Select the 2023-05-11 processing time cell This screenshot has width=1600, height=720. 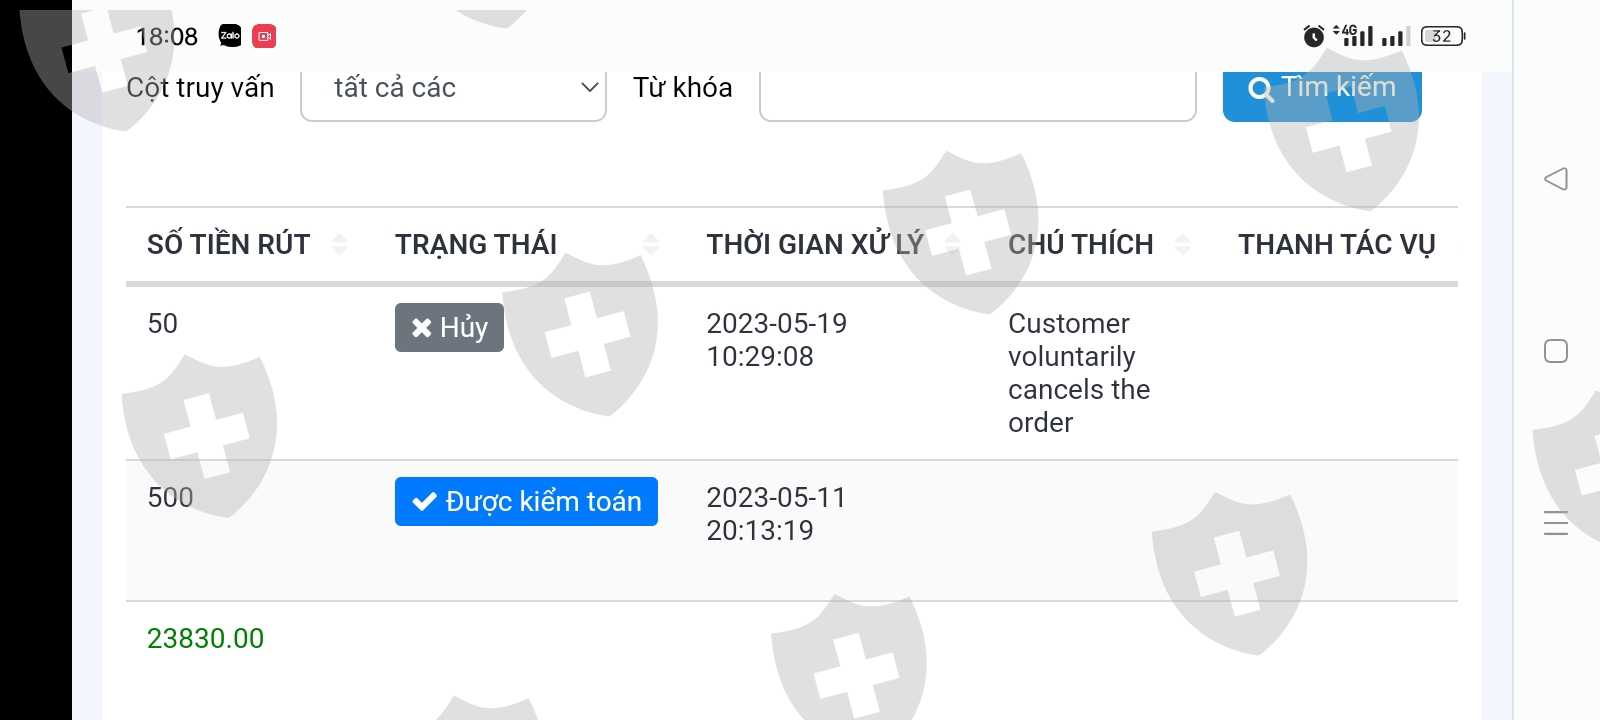776,513
